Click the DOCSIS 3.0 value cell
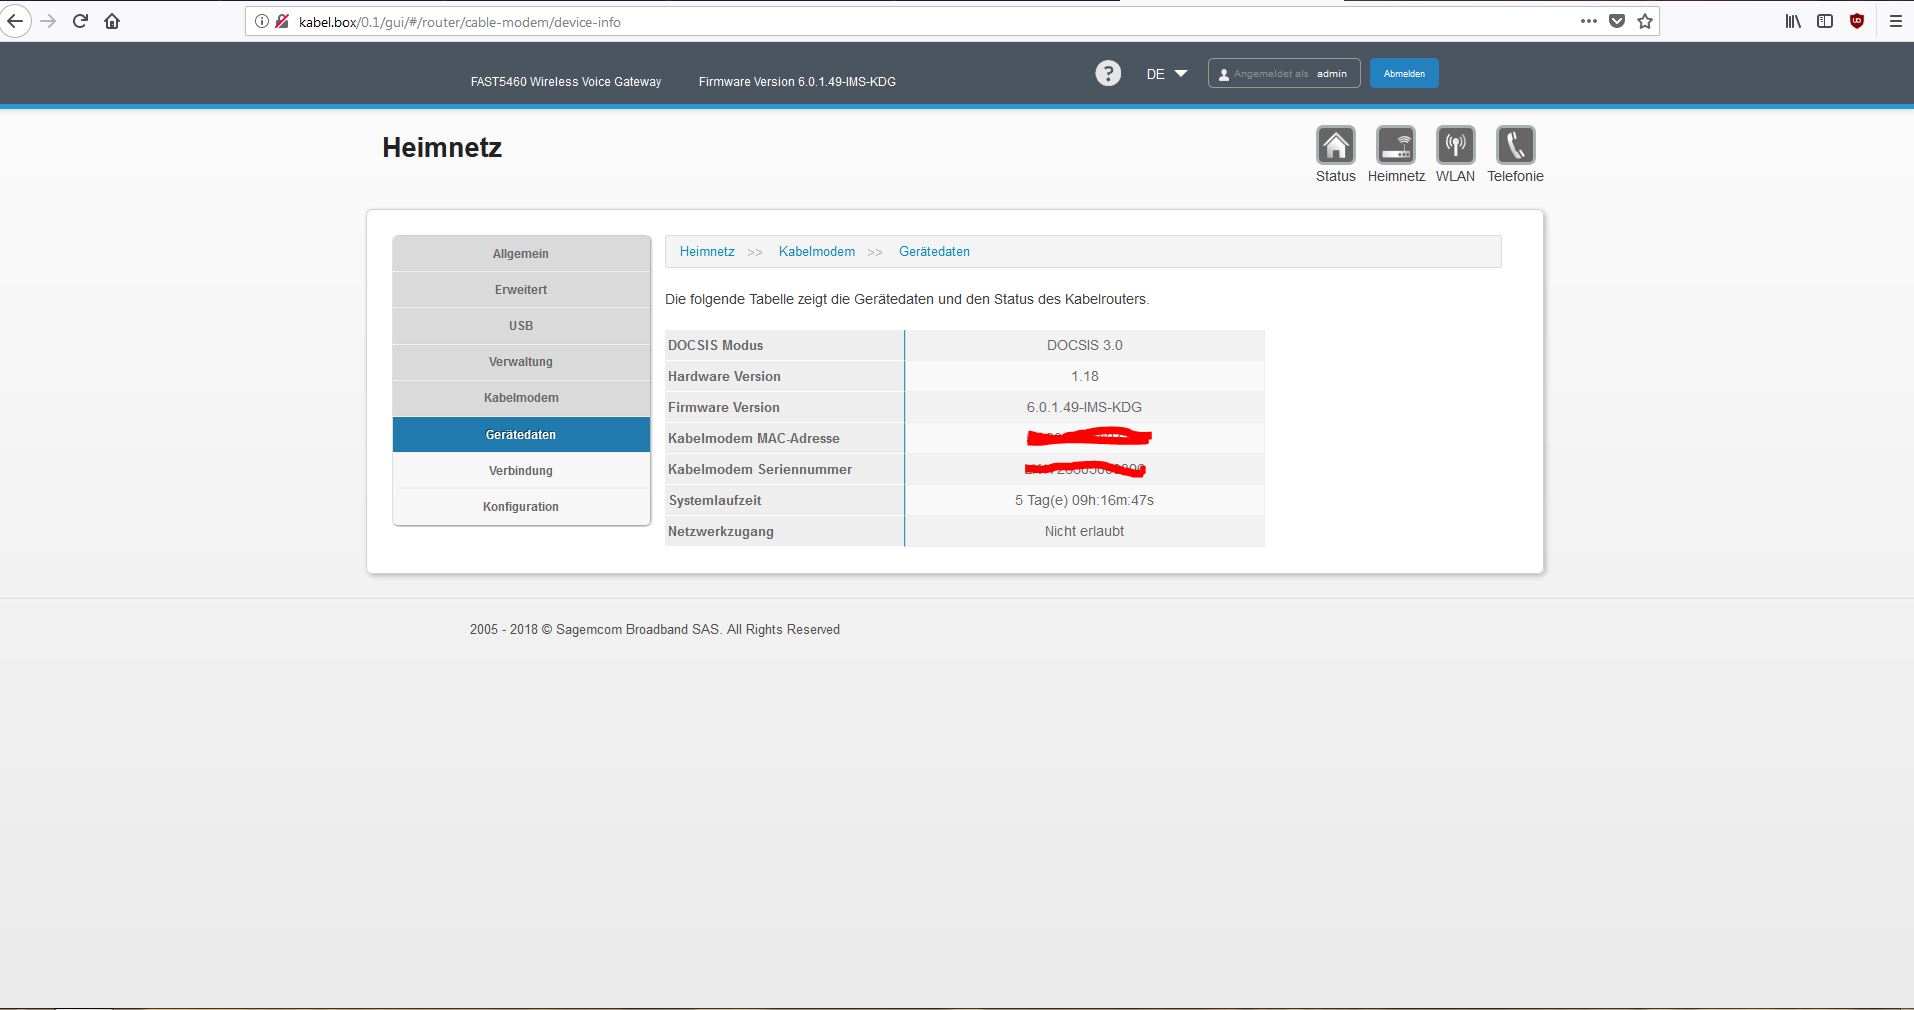 (1085, 345)
